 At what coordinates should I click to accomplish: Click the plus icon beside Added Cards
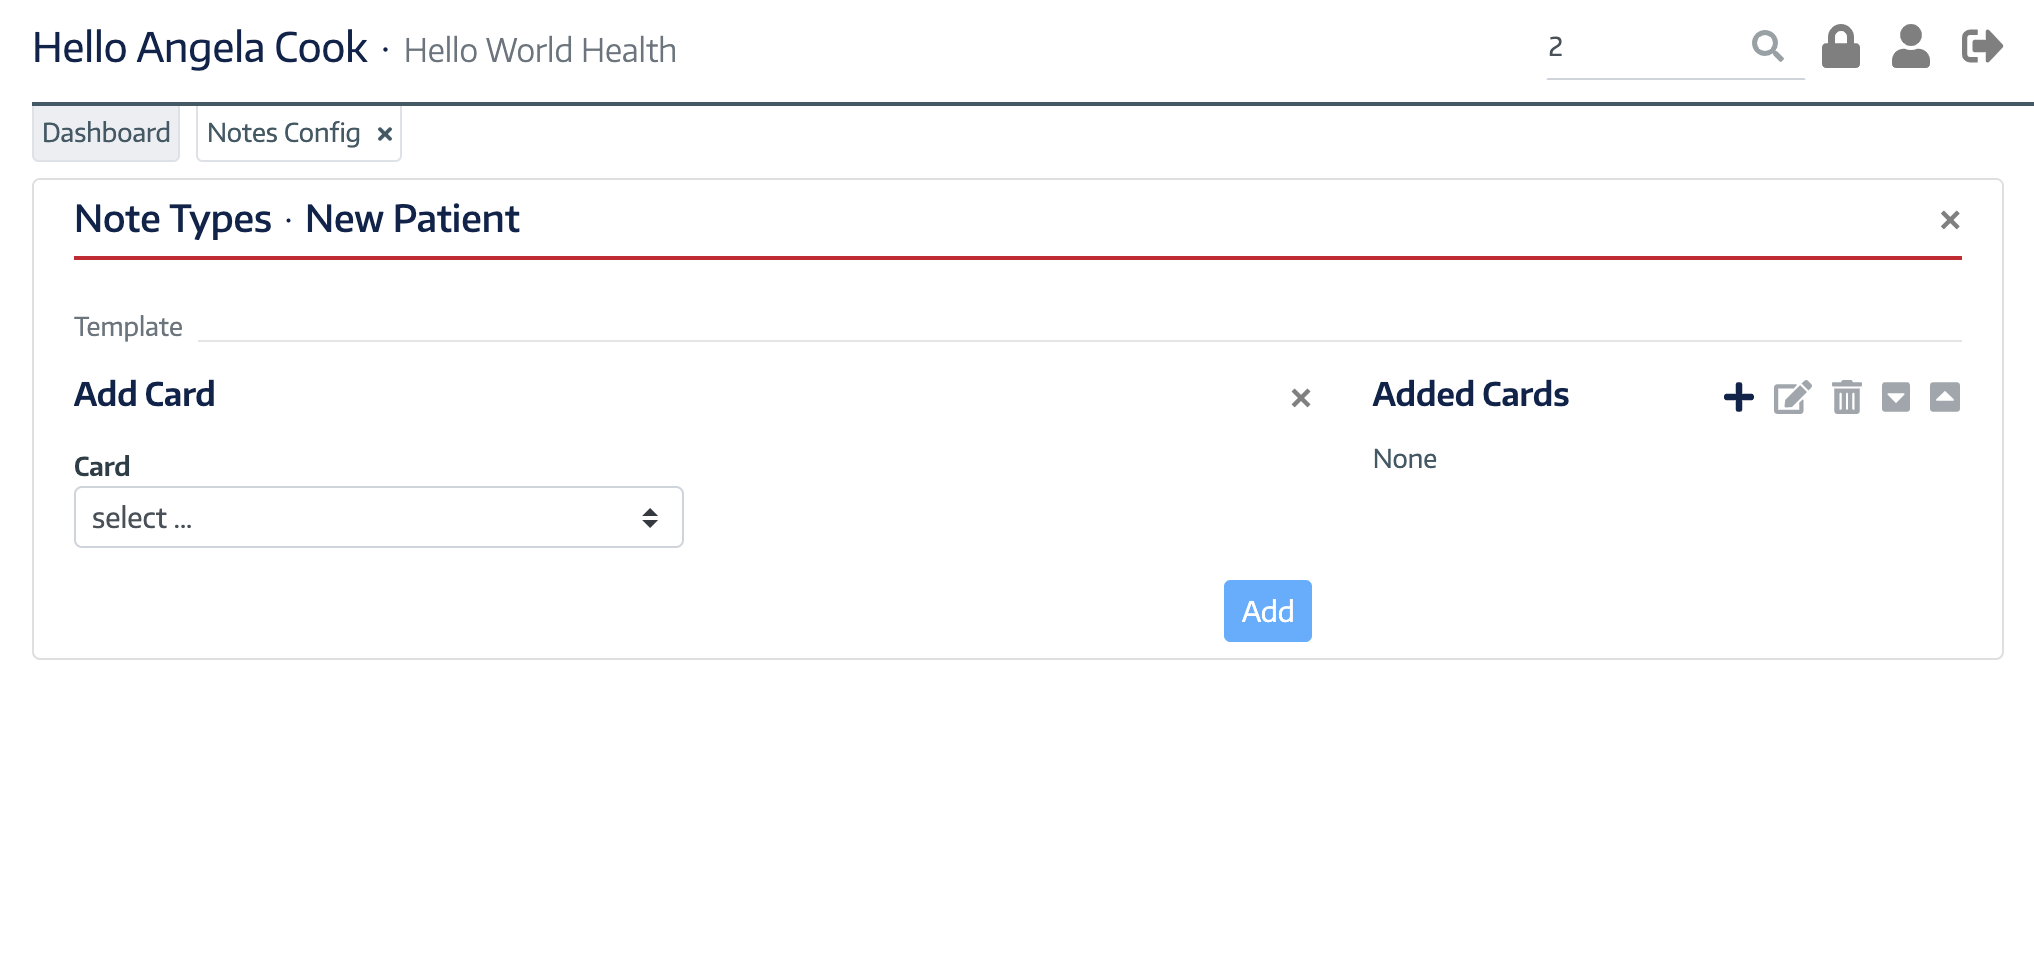[x=1739, y=397]
